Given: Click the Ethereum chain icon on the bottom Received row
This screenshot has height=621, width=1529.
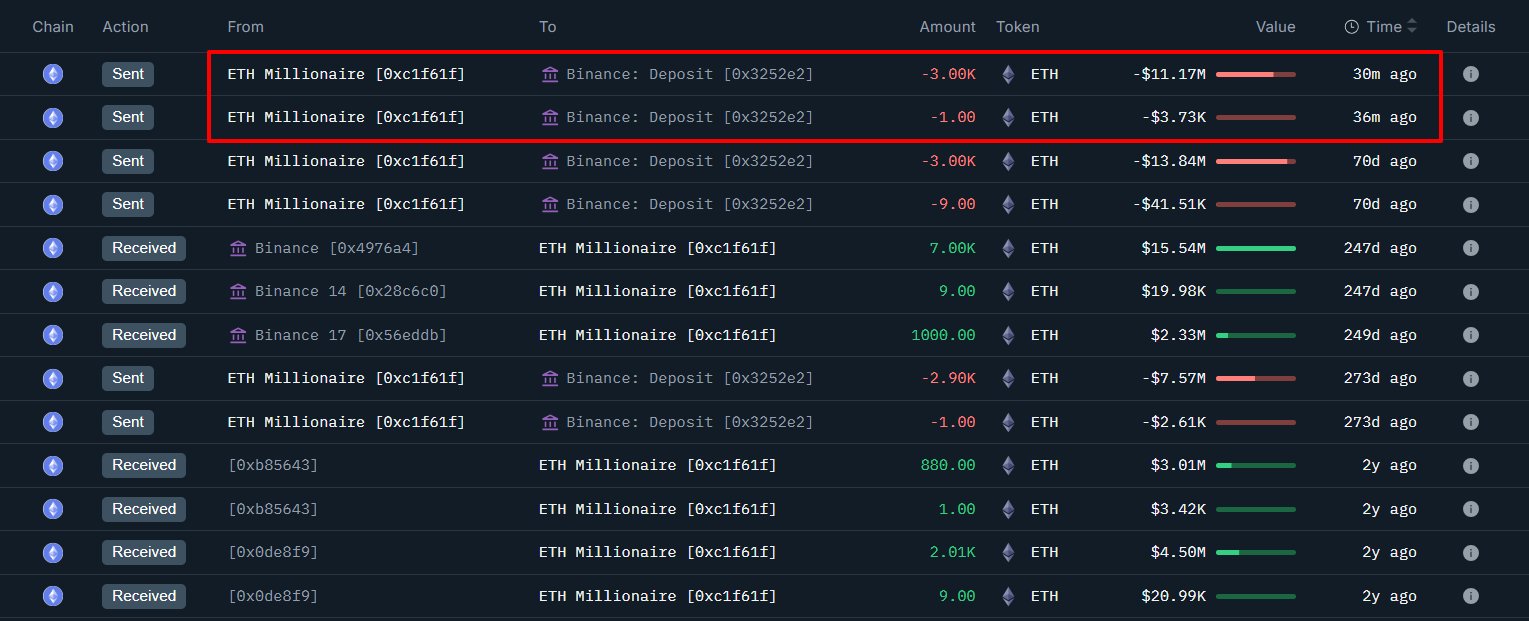Looking at the screenshot, I should (x=53, y=596).
